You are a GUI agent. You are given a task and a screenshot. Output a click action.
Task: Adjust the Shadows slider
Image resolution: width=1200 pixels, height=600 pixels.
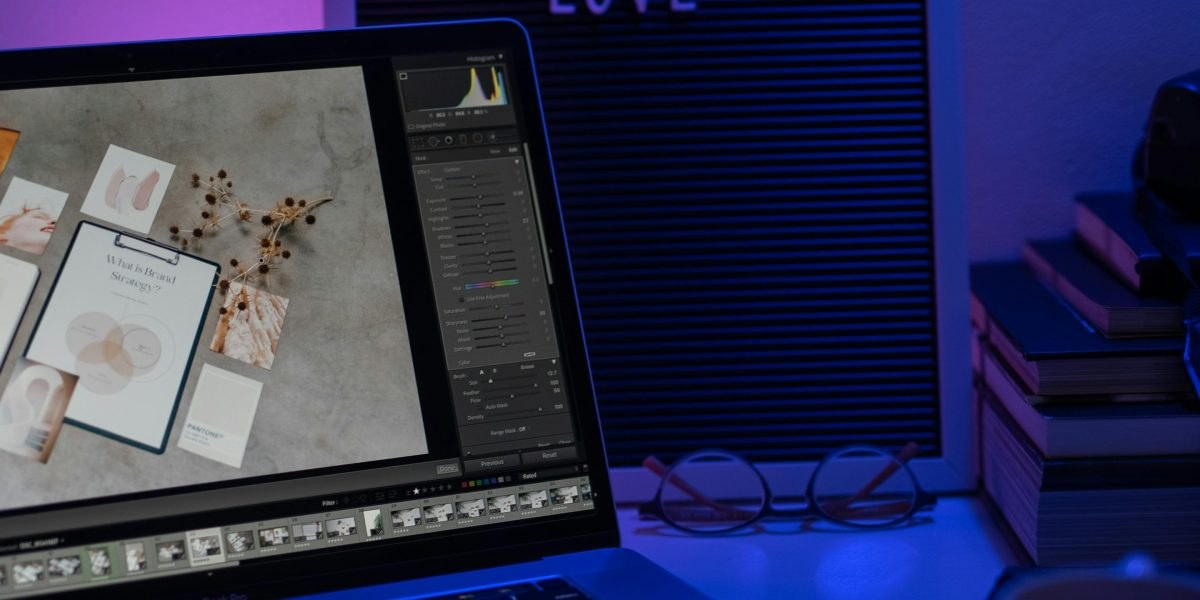tap(483, 224)
